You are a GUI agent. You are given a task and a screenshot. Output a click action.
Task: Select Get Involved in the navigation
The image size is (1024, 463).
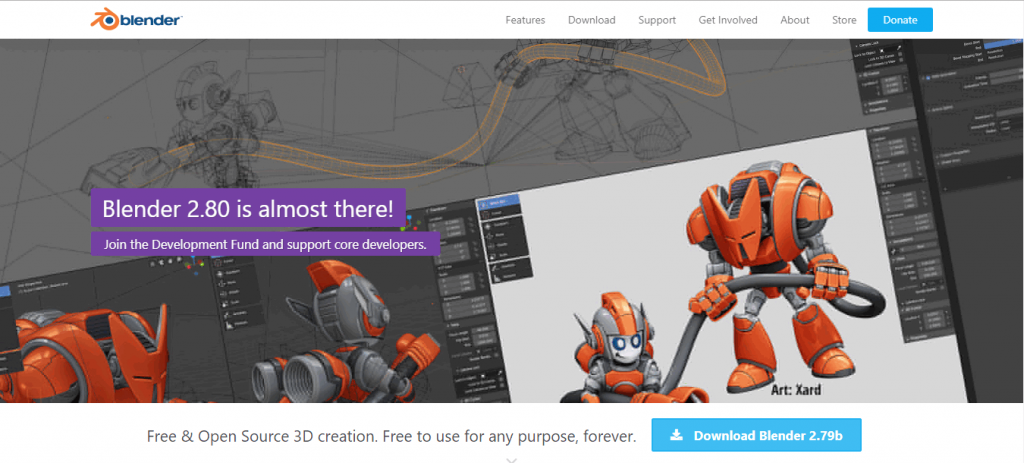pyautogui.click(x=728, y=20)
